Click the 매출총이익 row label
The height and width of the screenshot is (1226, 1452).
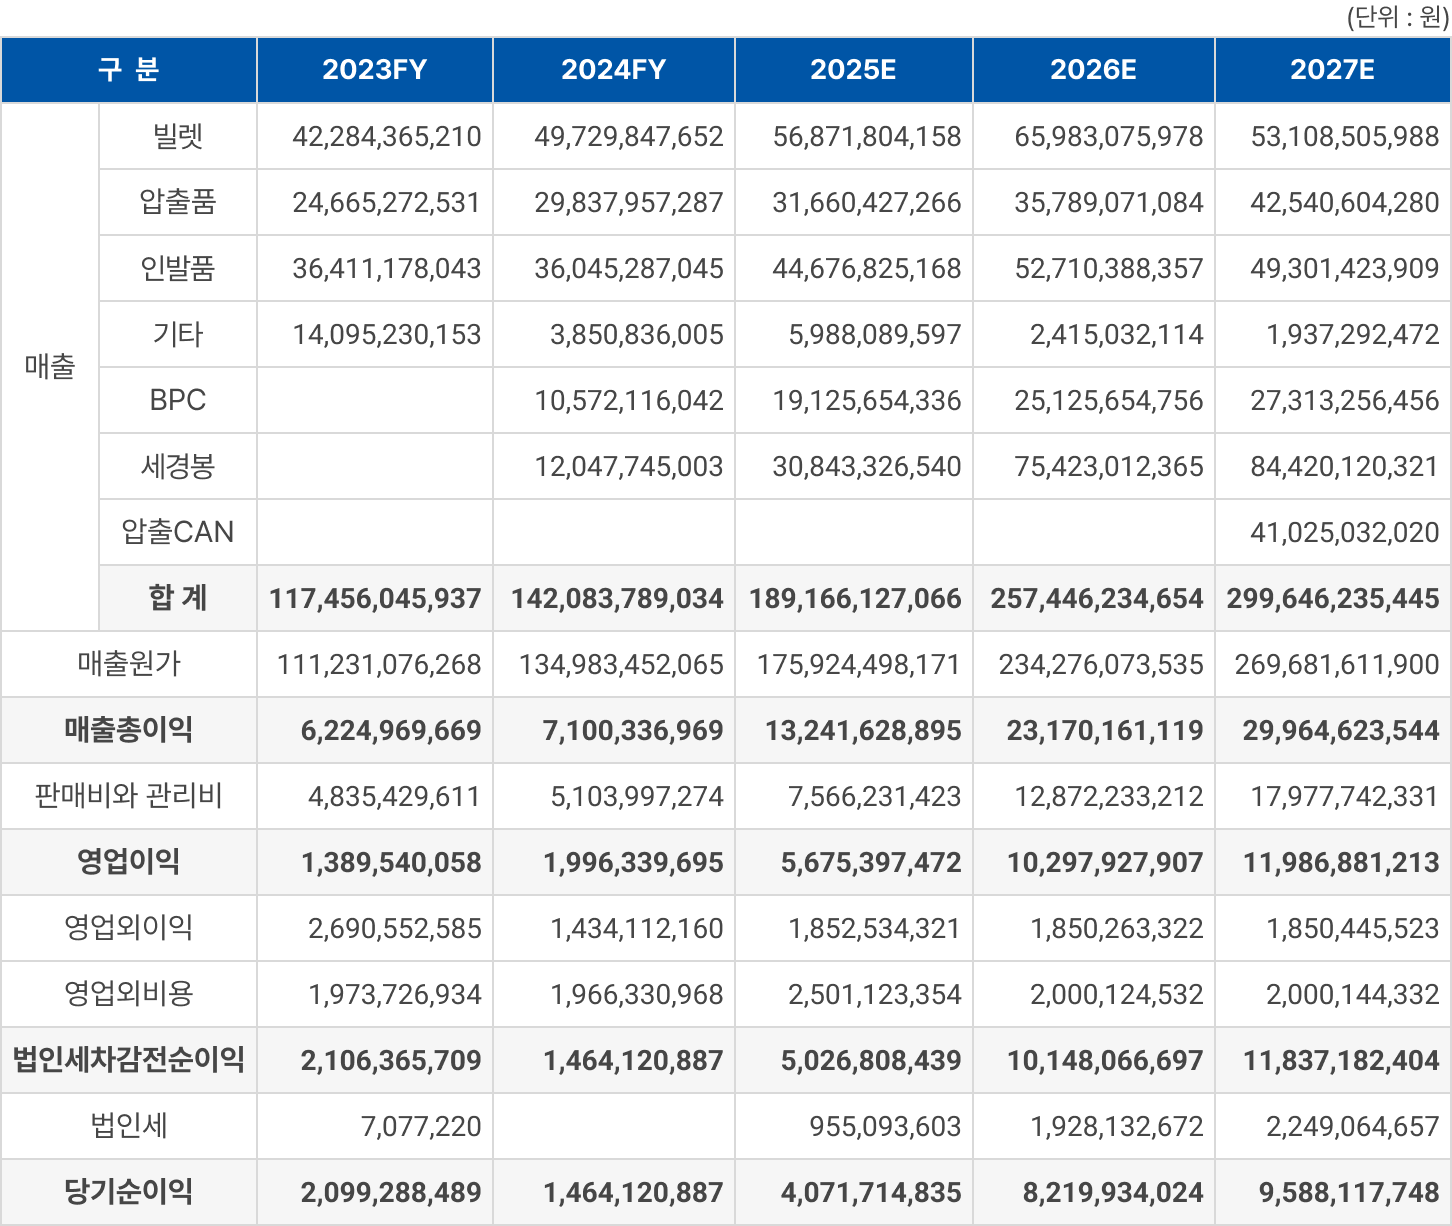pyautogui.click(x=129, y=730)
